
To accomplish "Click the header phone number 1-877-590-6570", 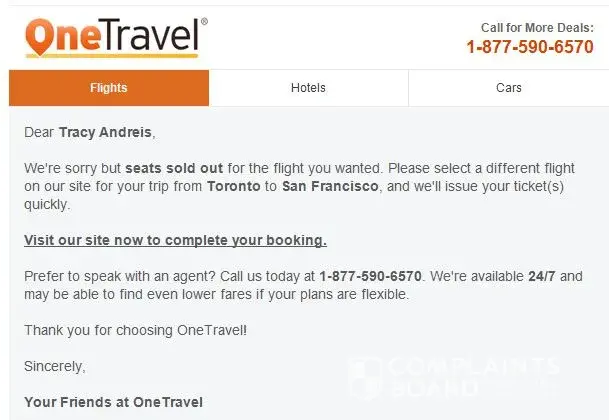I will pyautogui.click(x=529, y=47).
